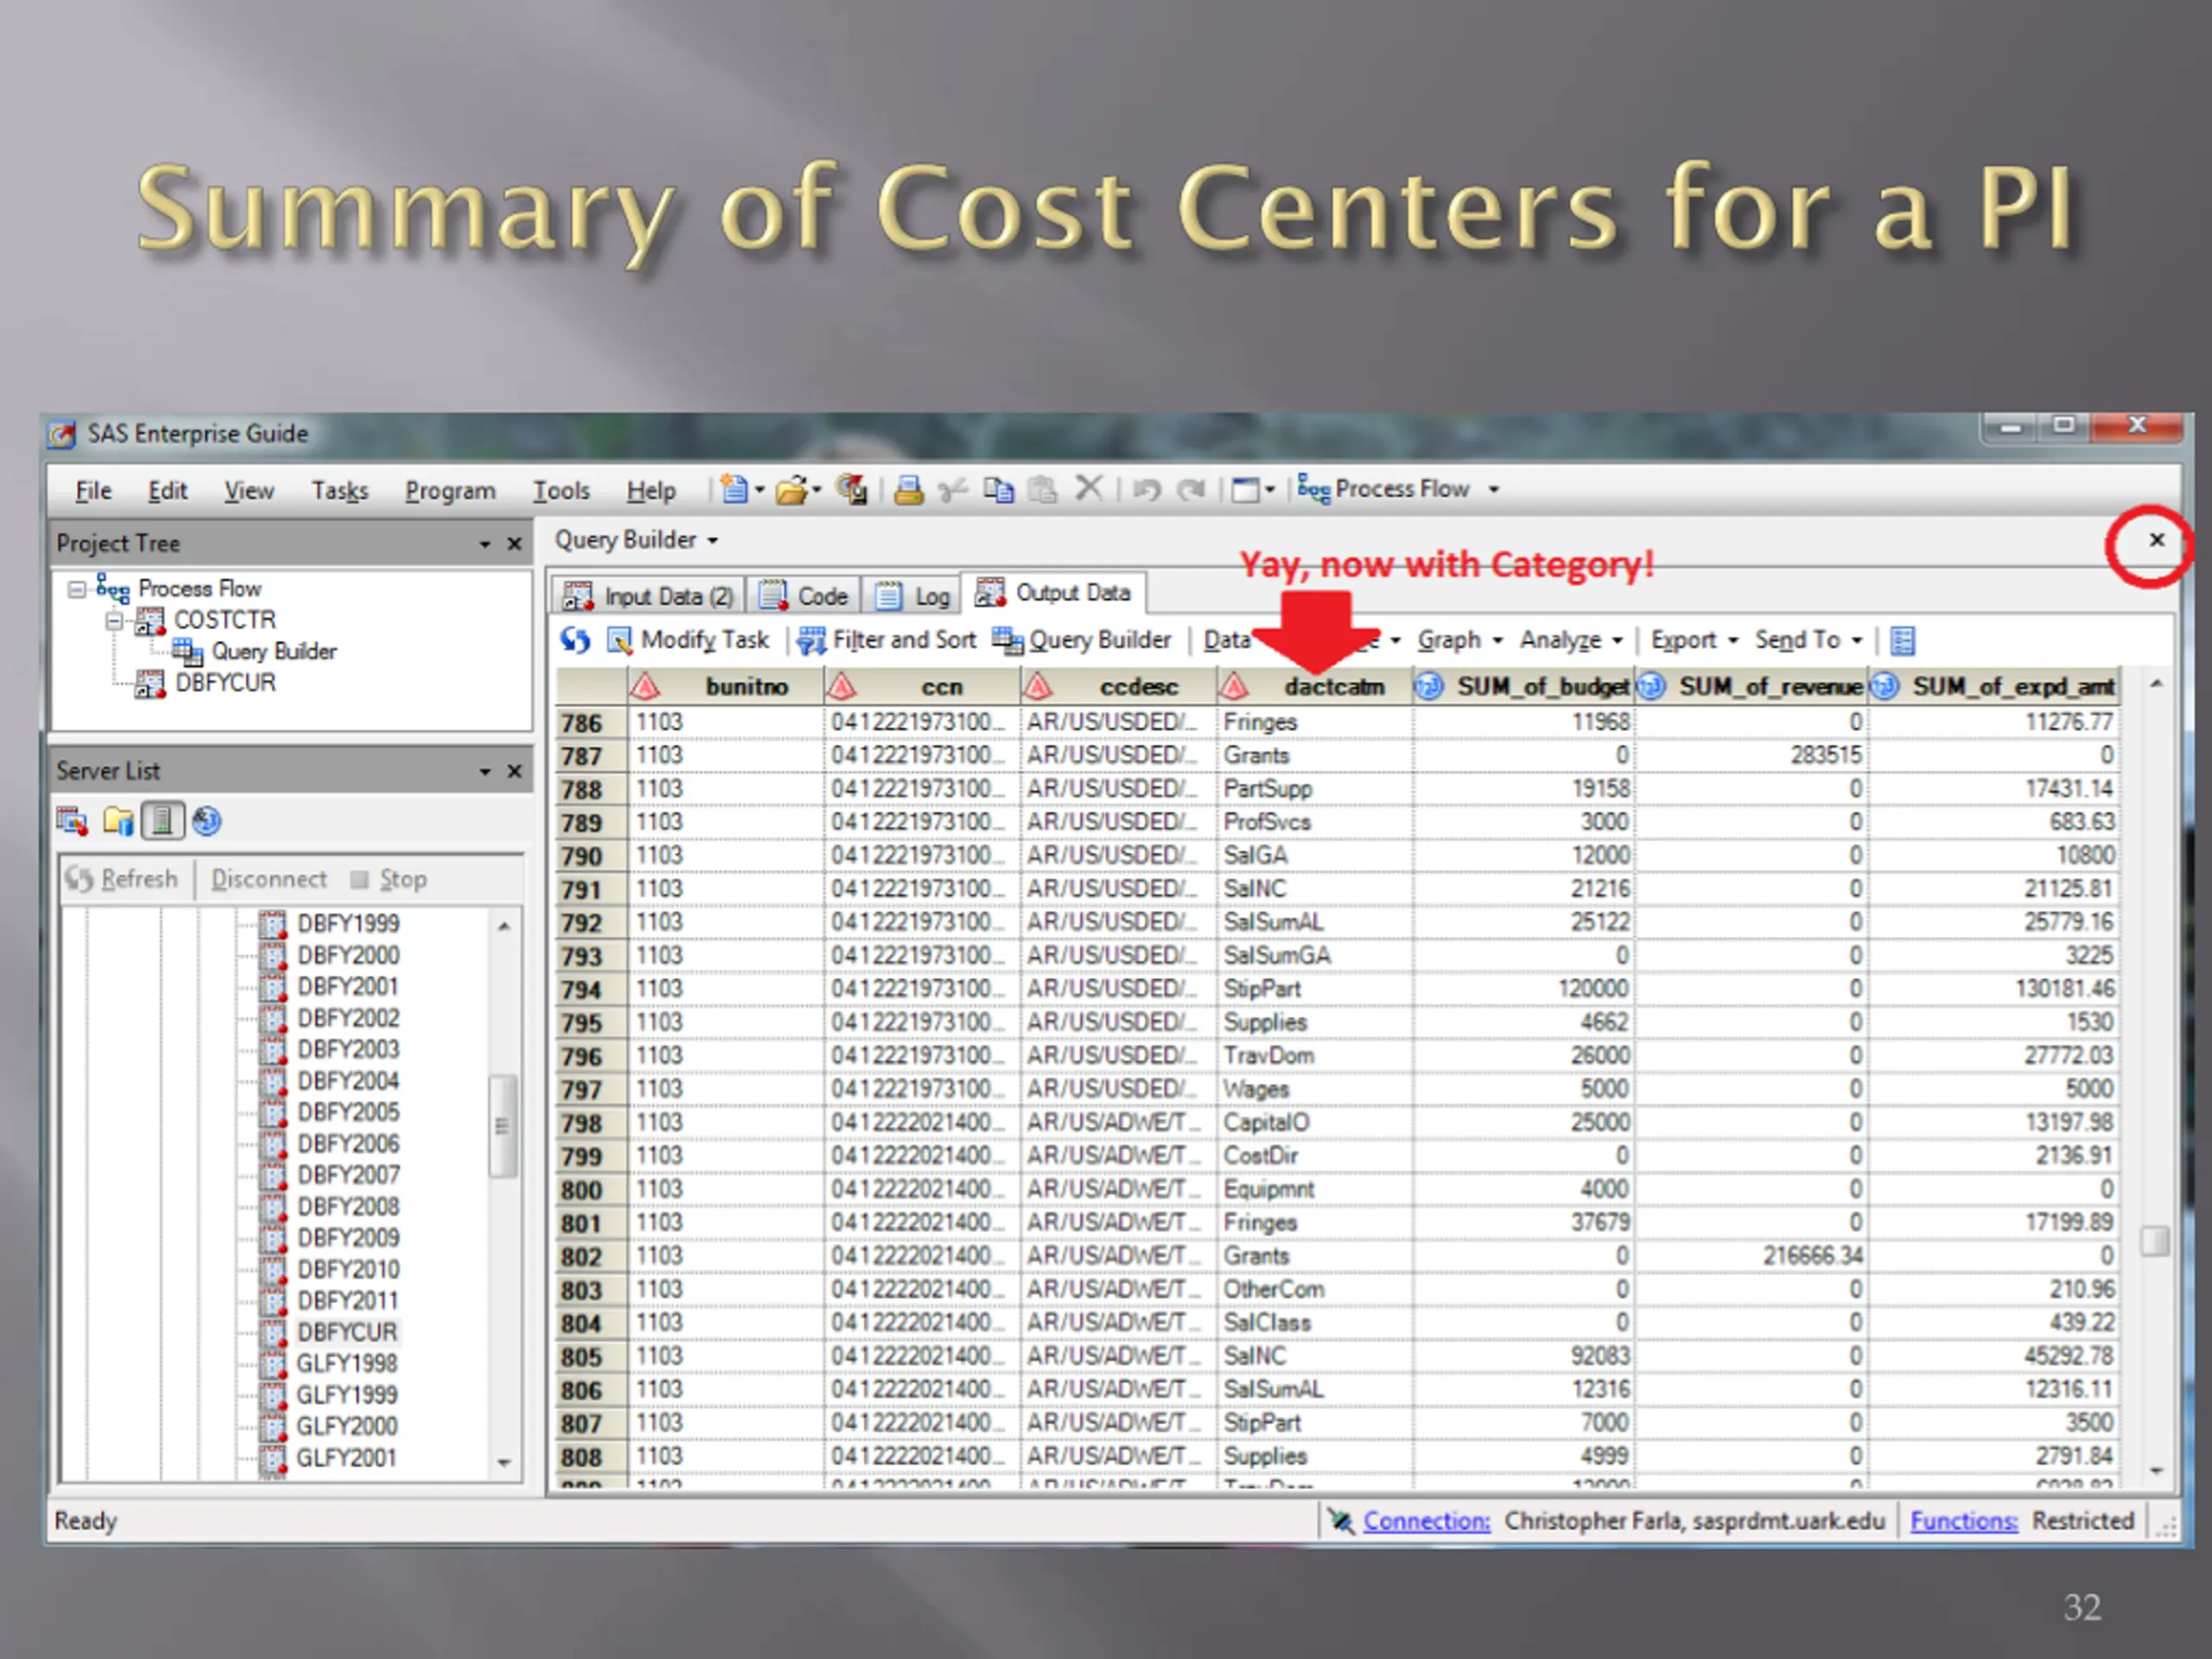Click the workspace layout icon
This screenshot has height=1659, width=2212.
(x=1245, y=490)
